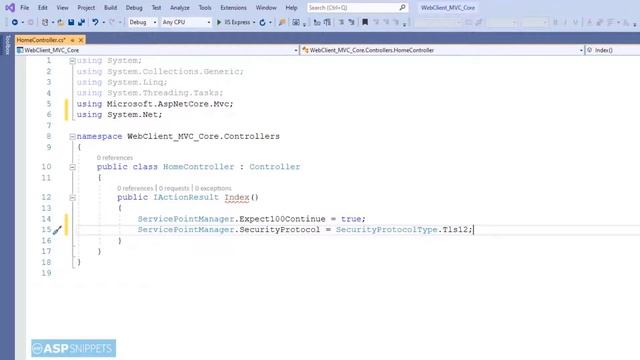Open the Test menu
Viewport: 640px width, 360px height.
156,8
